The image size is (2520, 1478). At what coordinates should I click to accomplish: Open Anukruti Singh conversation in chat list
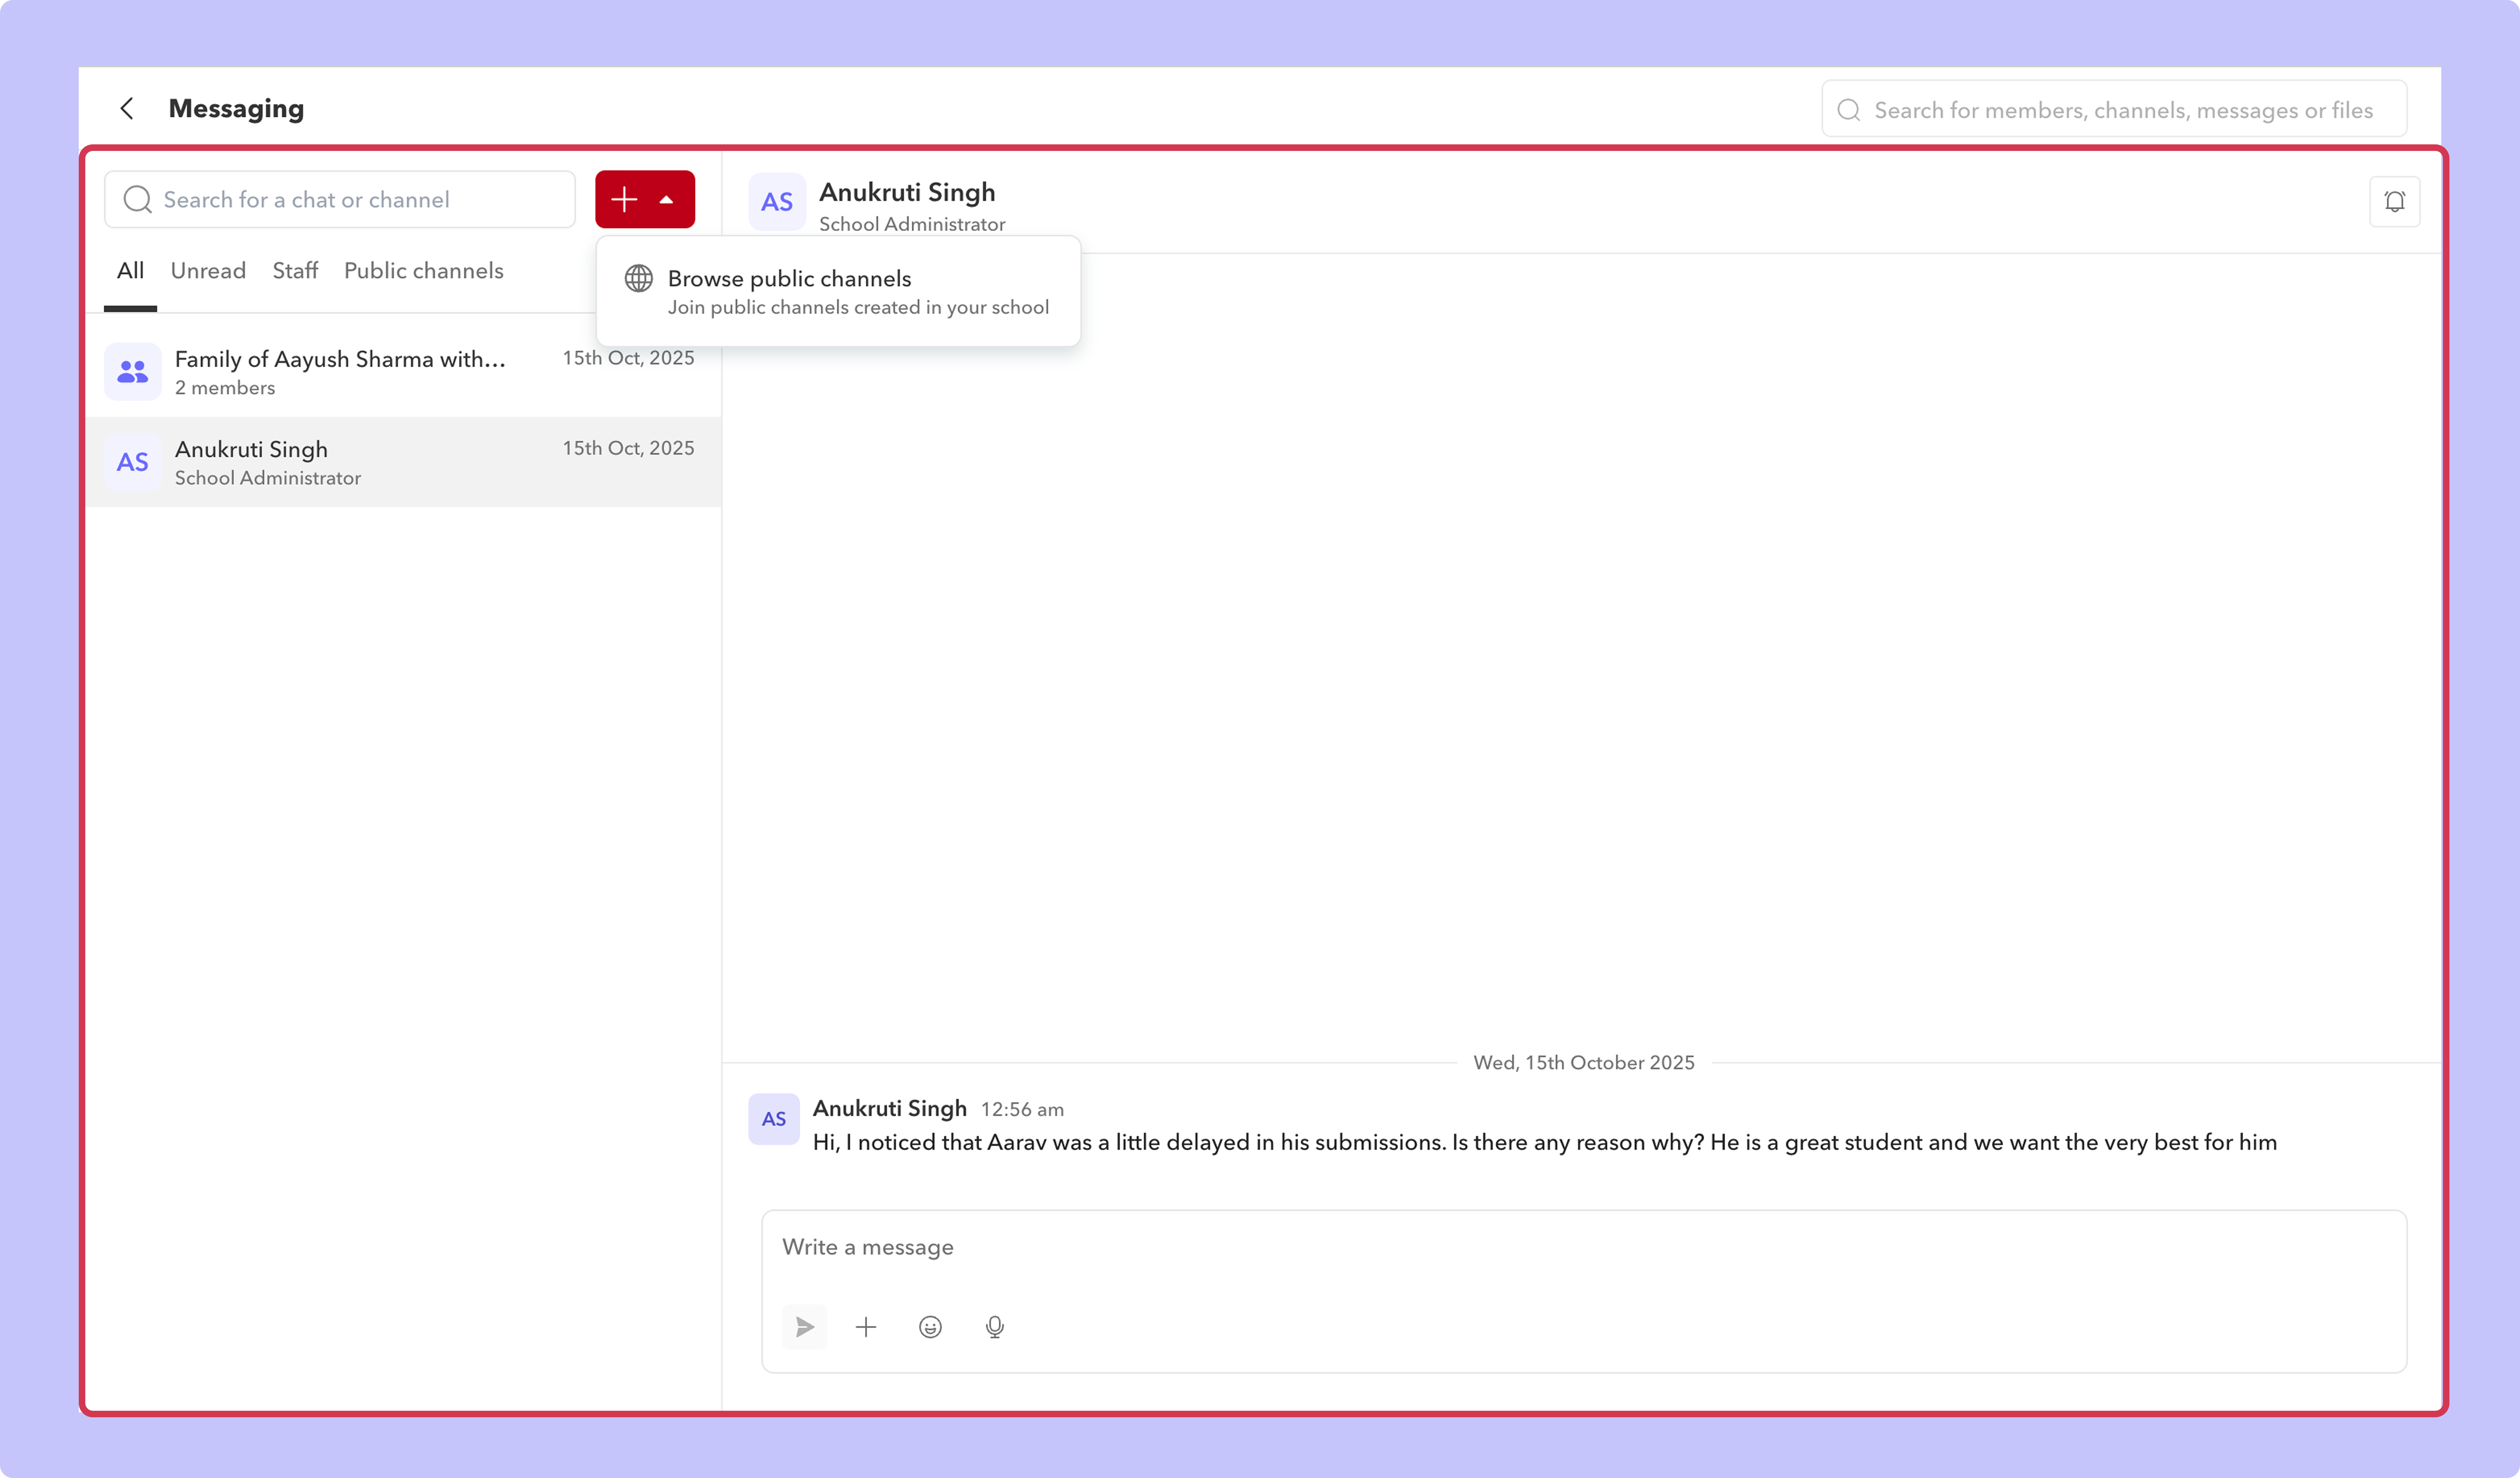(403, 462)
